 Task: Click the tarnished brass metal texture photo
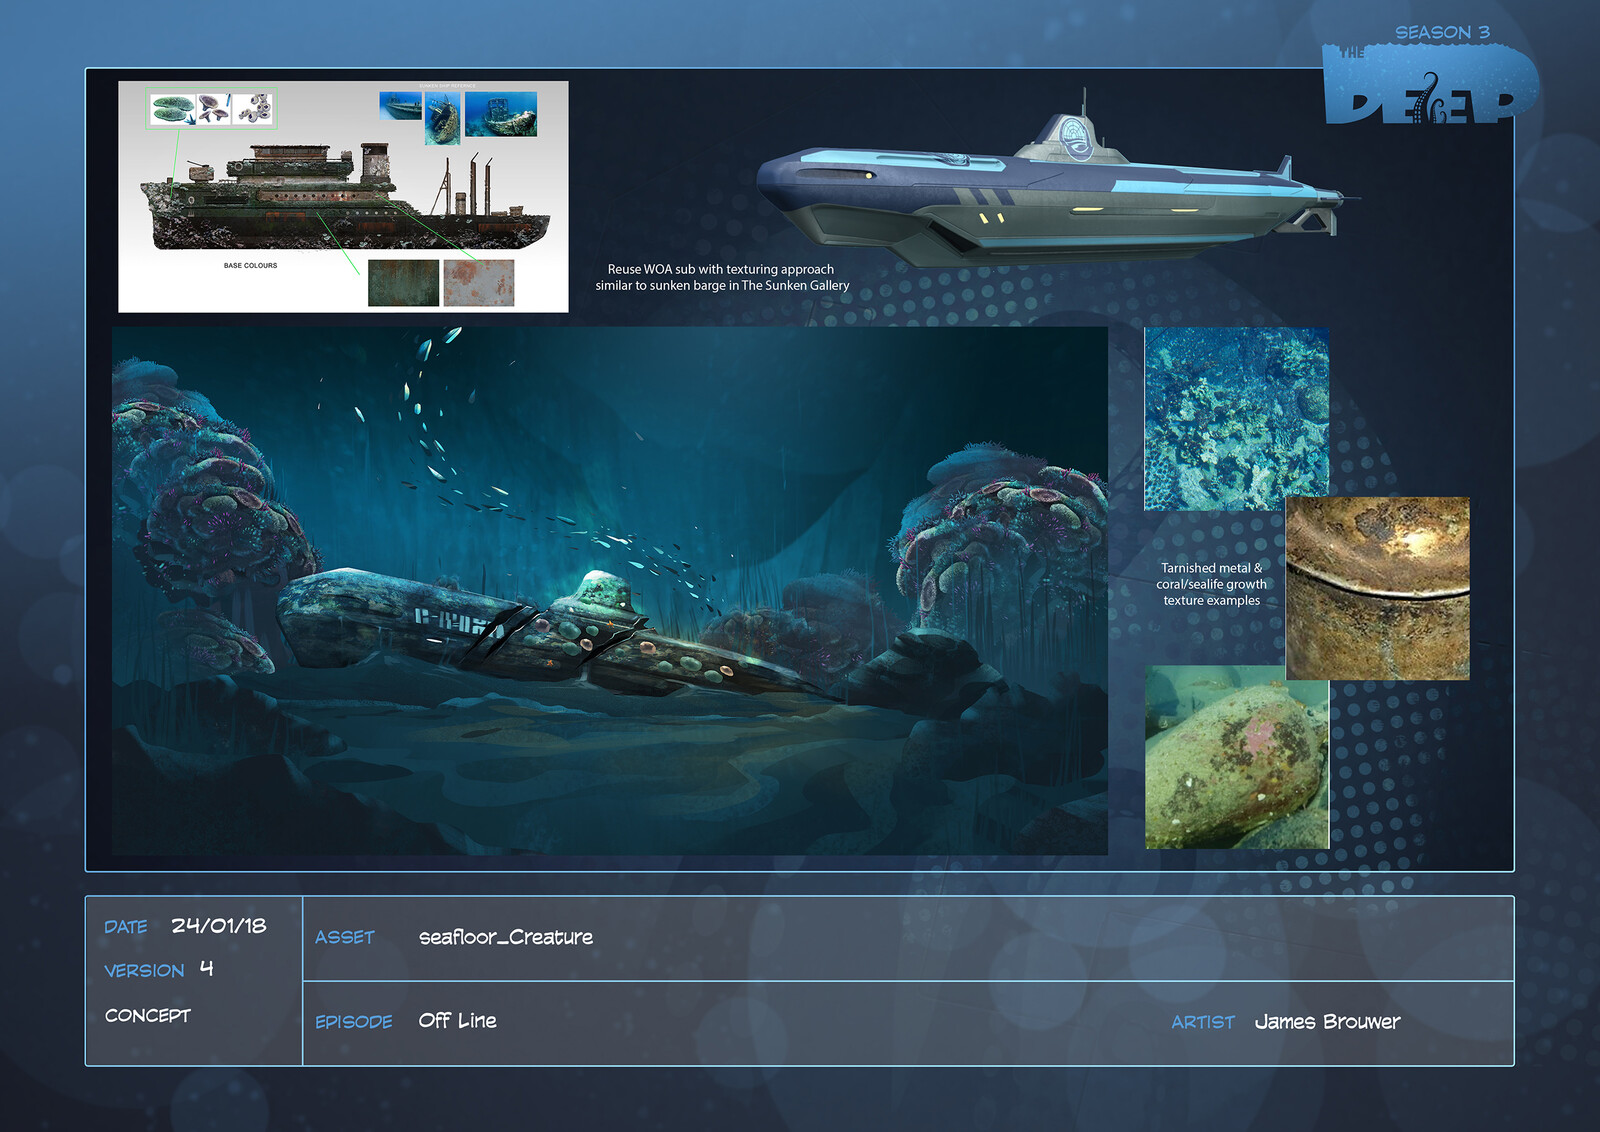click(x=1378, y=588)
